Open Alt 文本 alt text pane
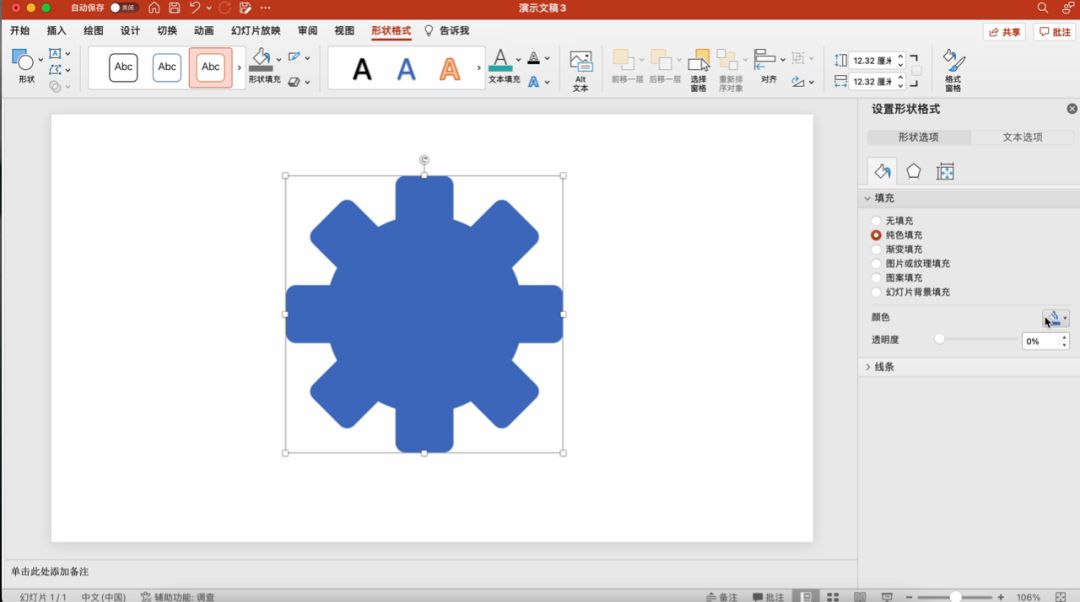 coord(581,70)
